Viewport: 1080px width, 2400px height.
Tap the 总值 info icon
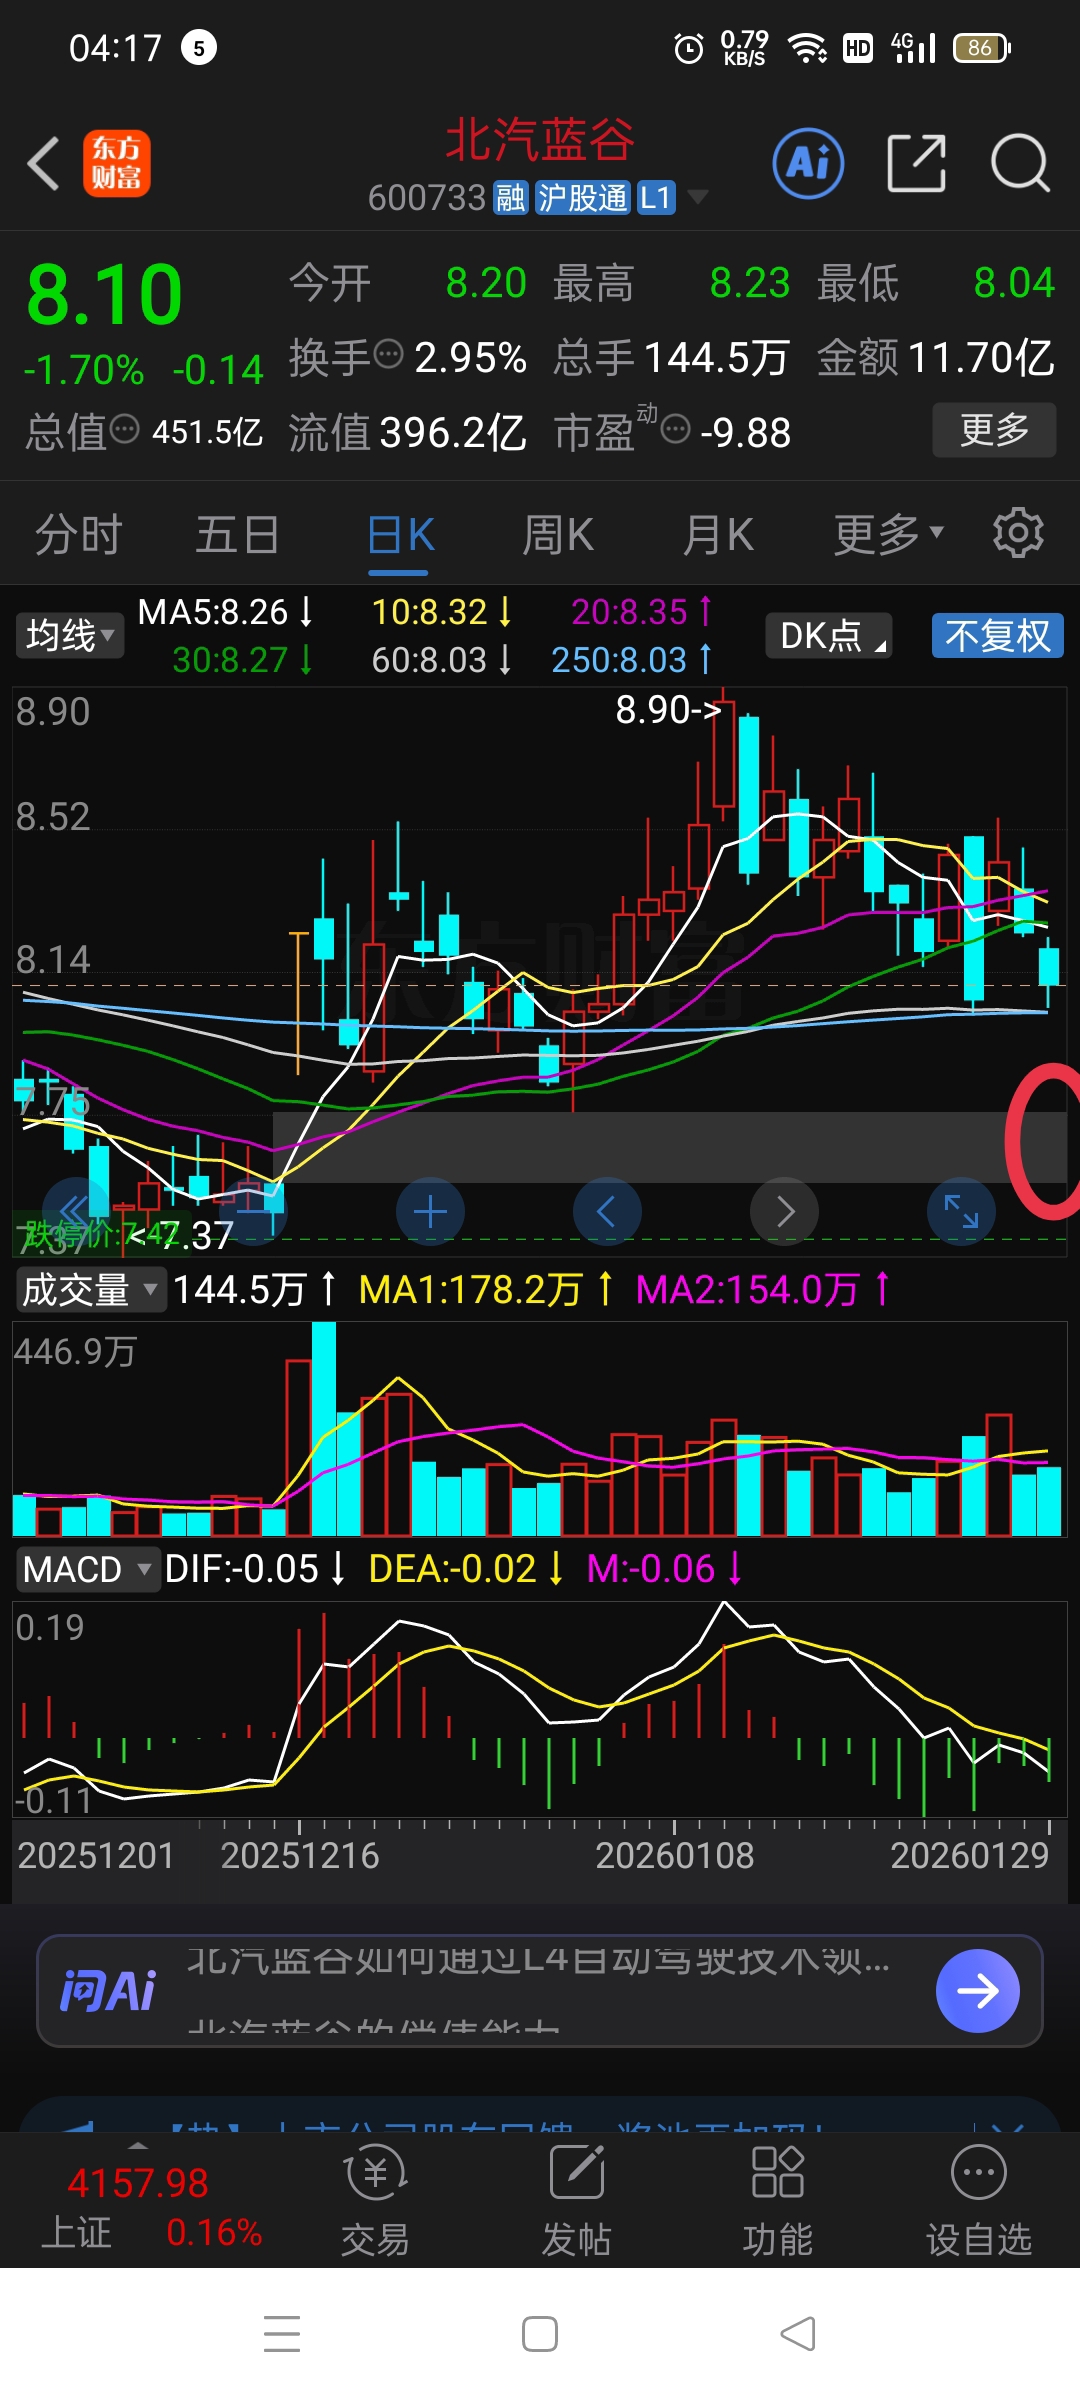pos(124,429)
